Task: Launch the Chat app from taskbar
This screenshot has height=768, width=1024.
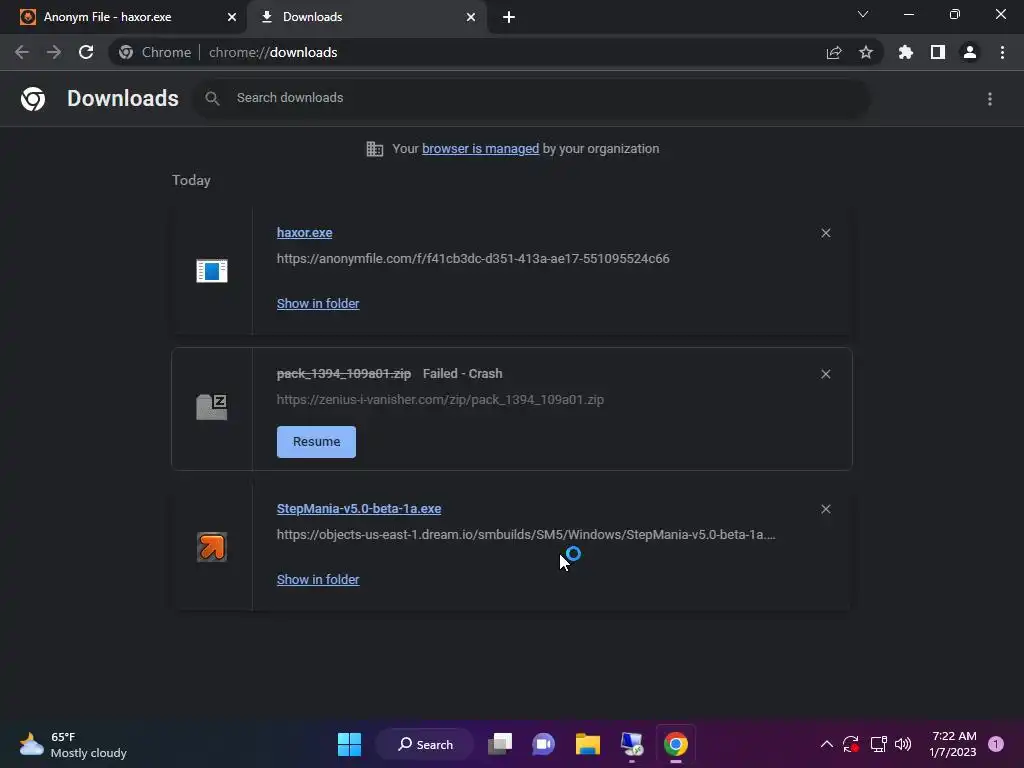Action: click(x=543, y=744)
